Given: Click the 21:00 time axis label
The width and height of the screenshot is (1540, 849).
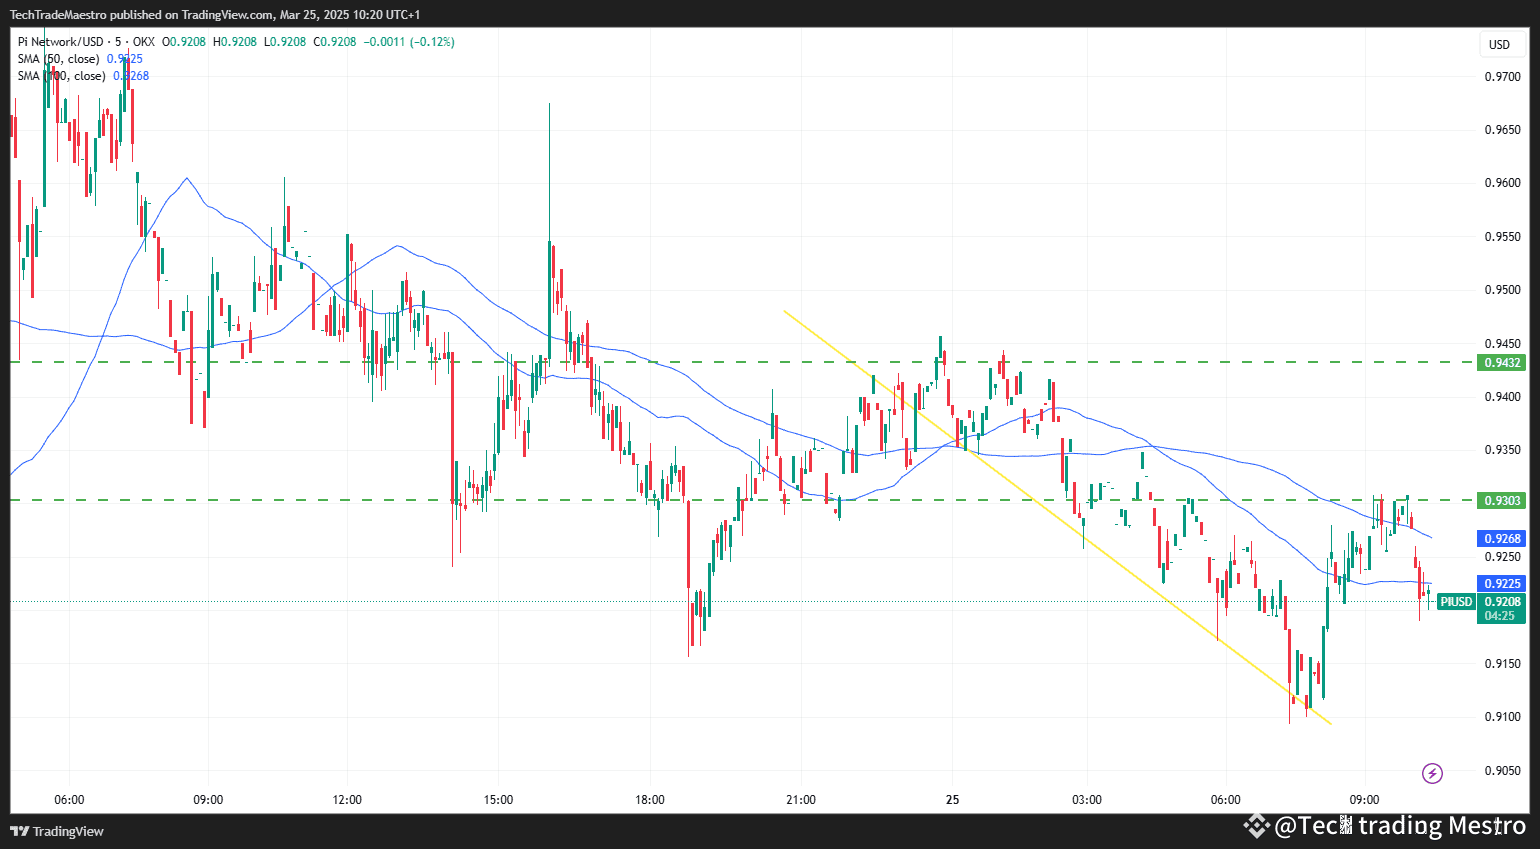Looking at the screenshot, I should (801, 800).
